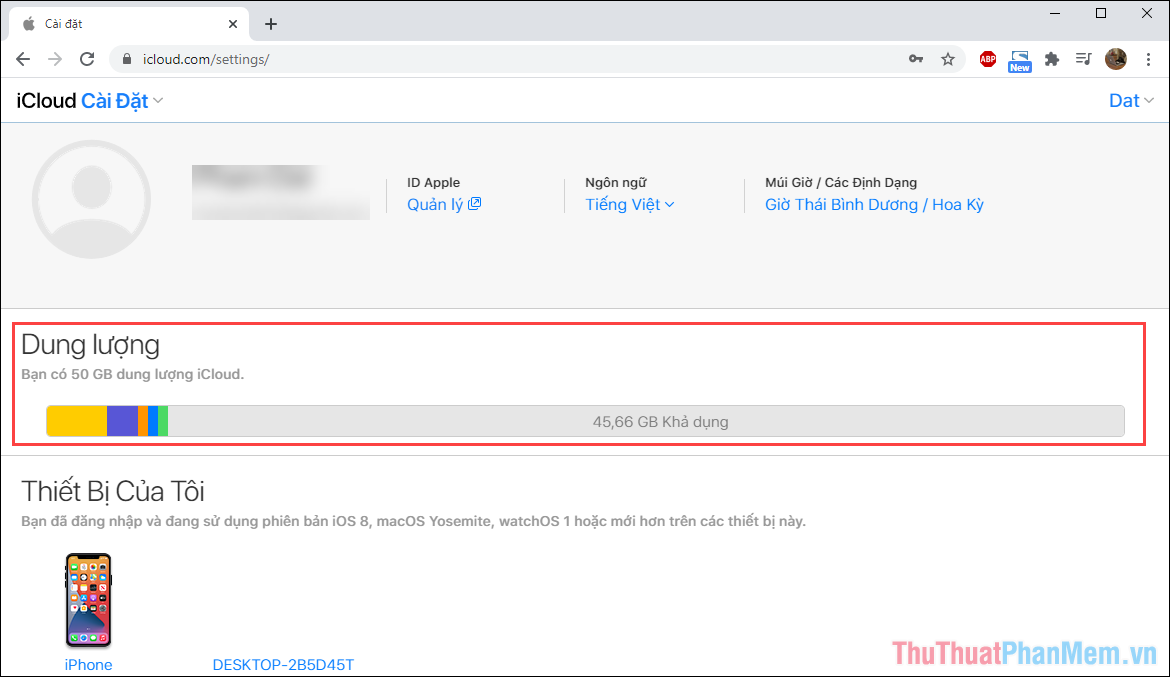Click the Bạn có 50 GB dung lượng text
This screenshot has width=1170, height=677.
point(132,374)
